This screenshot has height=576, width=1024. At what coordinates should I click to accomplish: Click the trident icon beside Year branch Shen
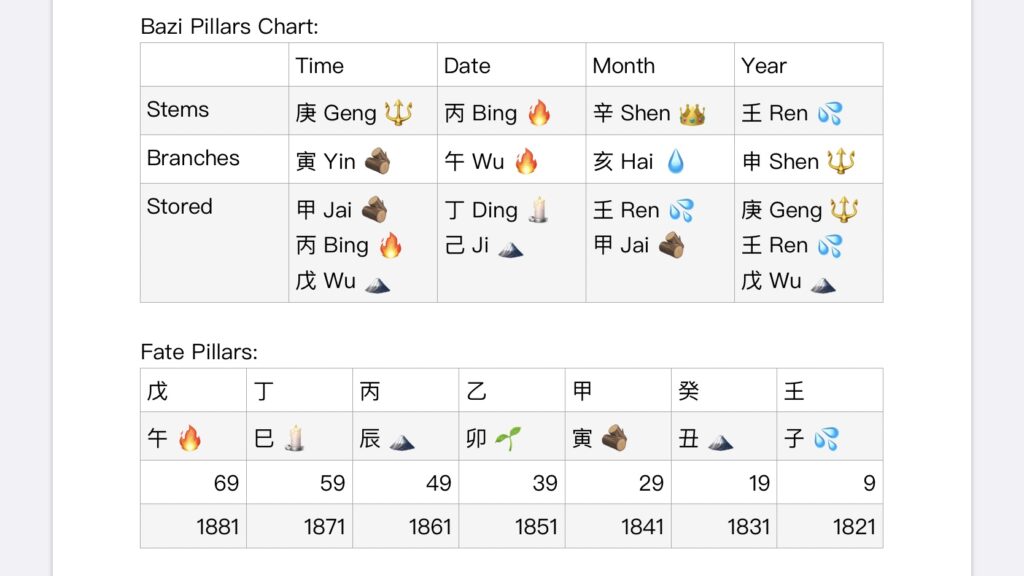[x=841, y=161]
